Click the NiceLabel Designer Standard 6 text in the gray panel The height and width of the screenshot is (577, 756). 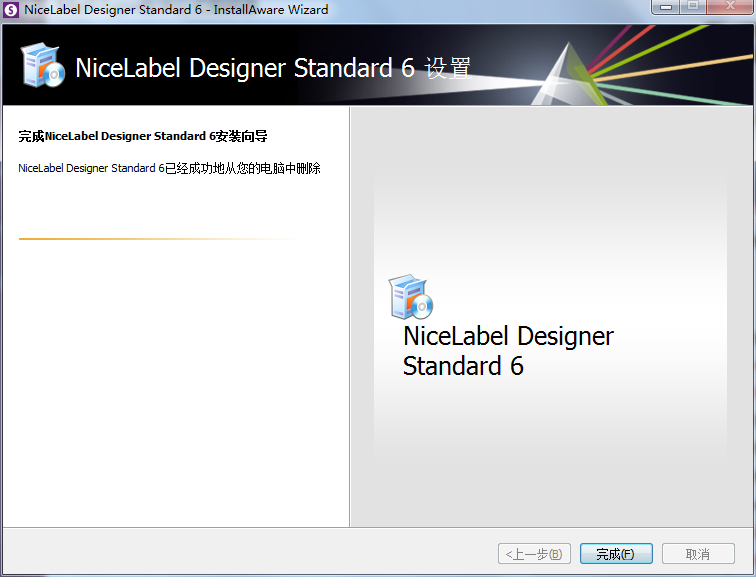508,350
